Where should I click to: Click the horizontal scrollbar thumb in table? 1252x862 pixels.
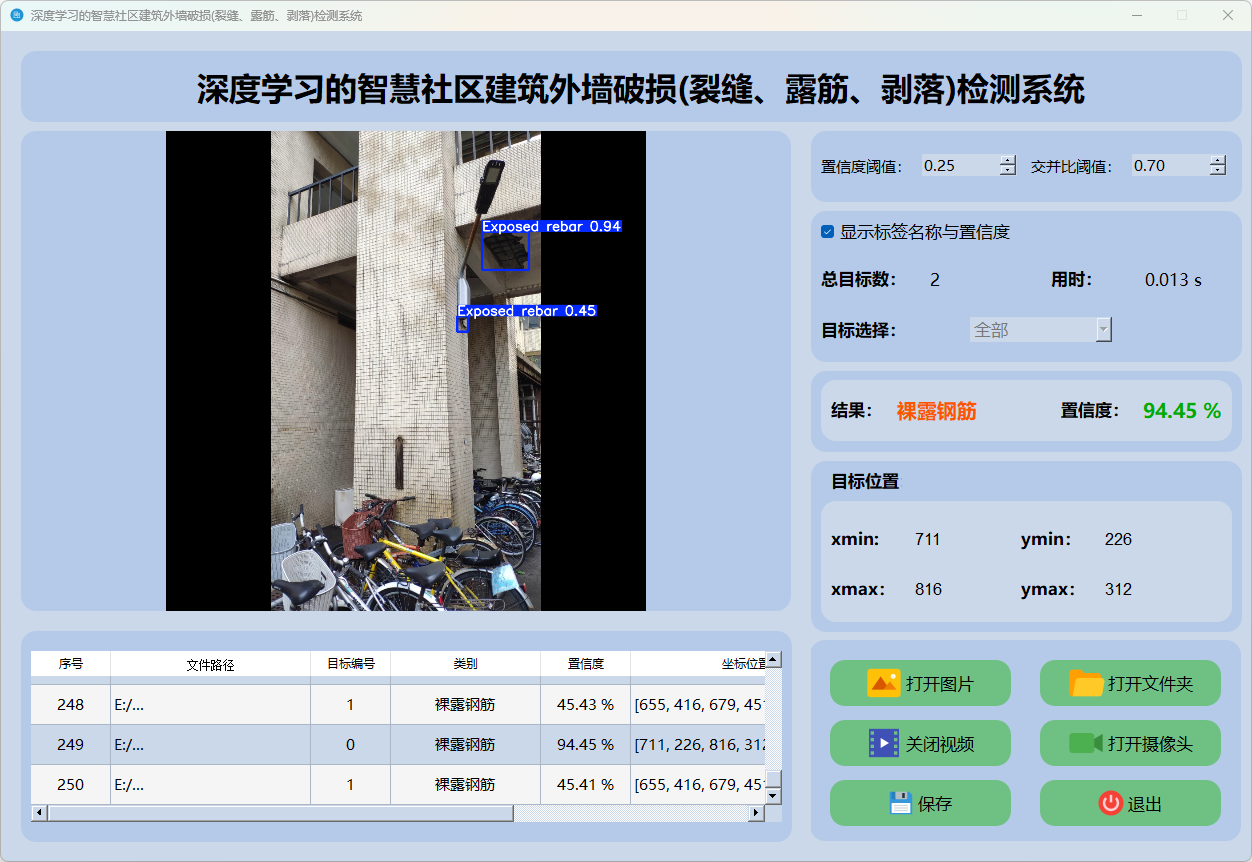[x=280, y=813]
